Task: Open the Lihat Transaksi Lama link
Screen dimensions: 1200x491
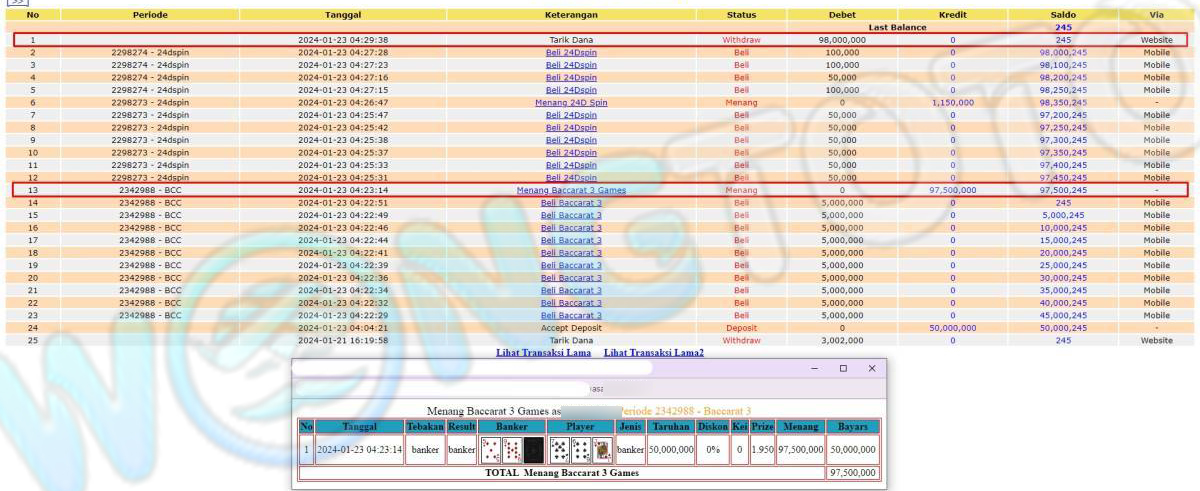Action: [544, 353]
